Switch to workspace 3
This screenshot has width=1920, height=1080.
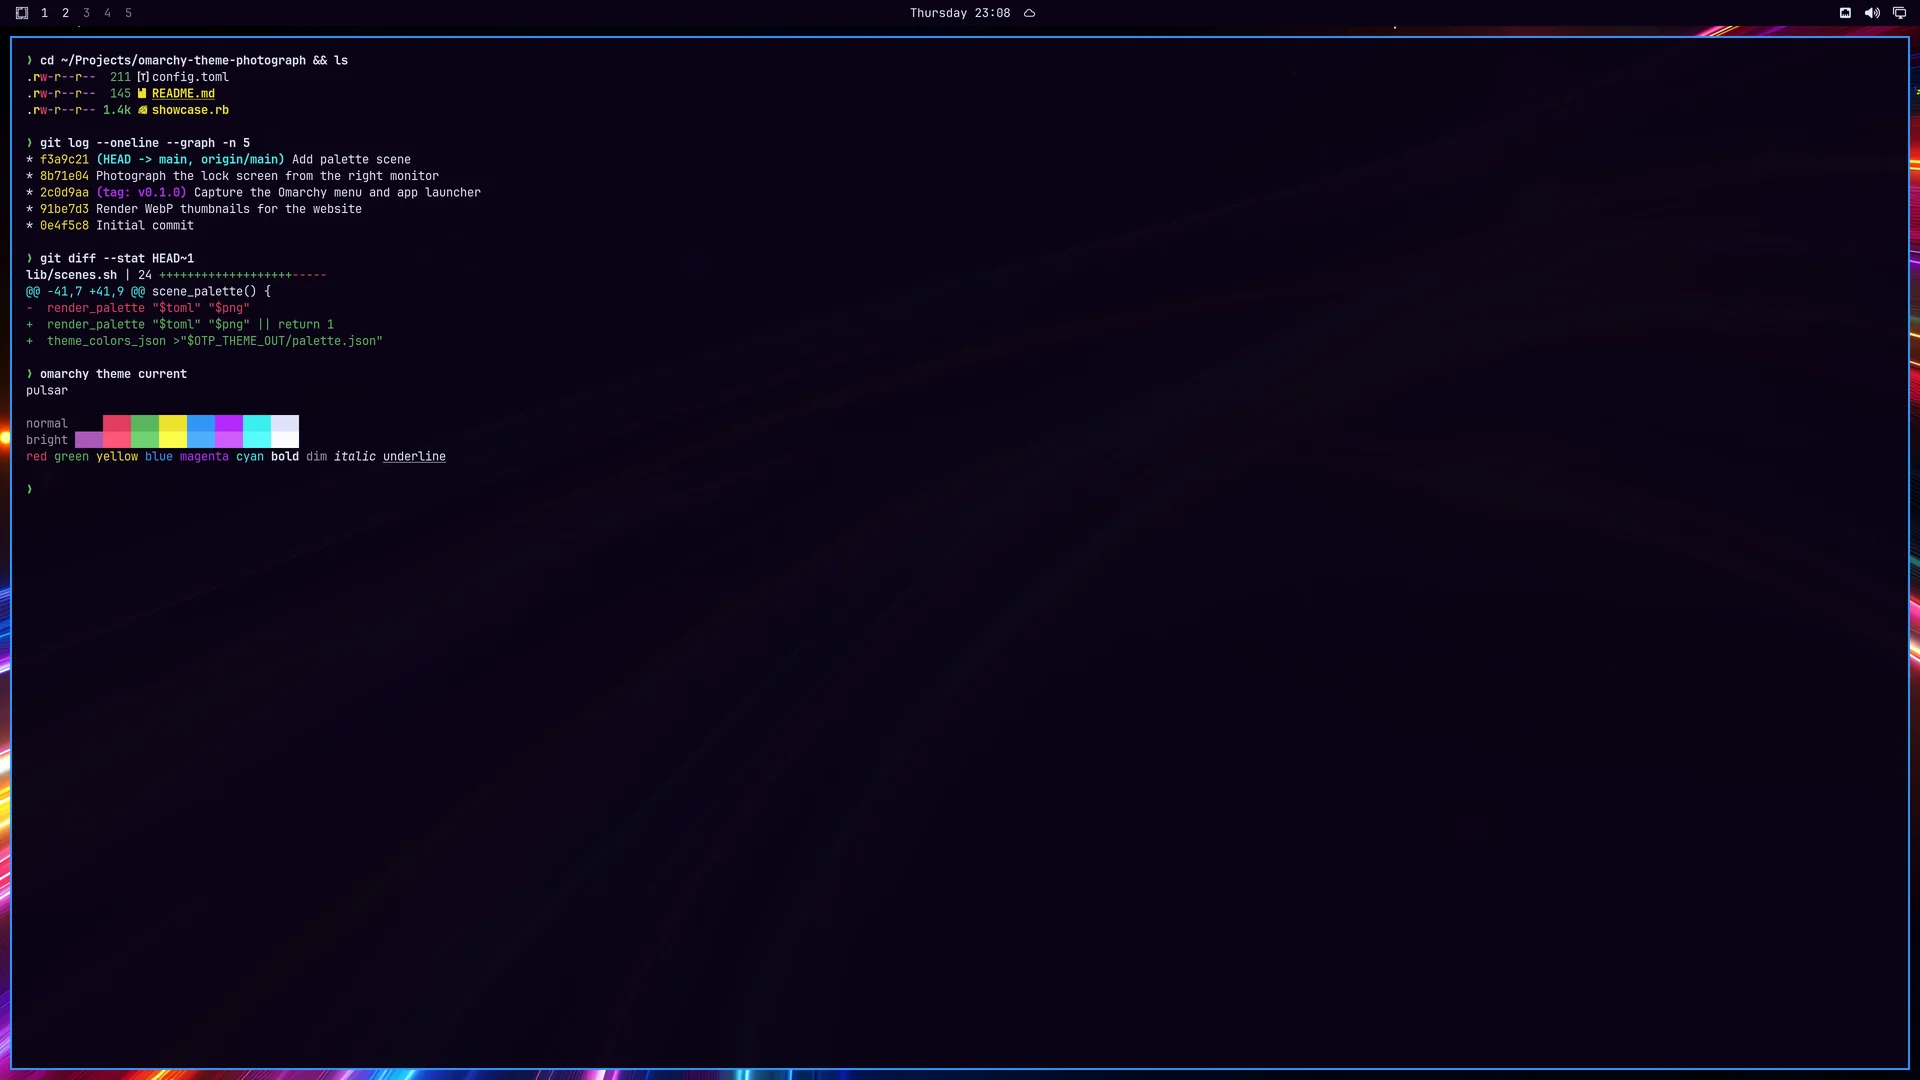tap(86, 13)
